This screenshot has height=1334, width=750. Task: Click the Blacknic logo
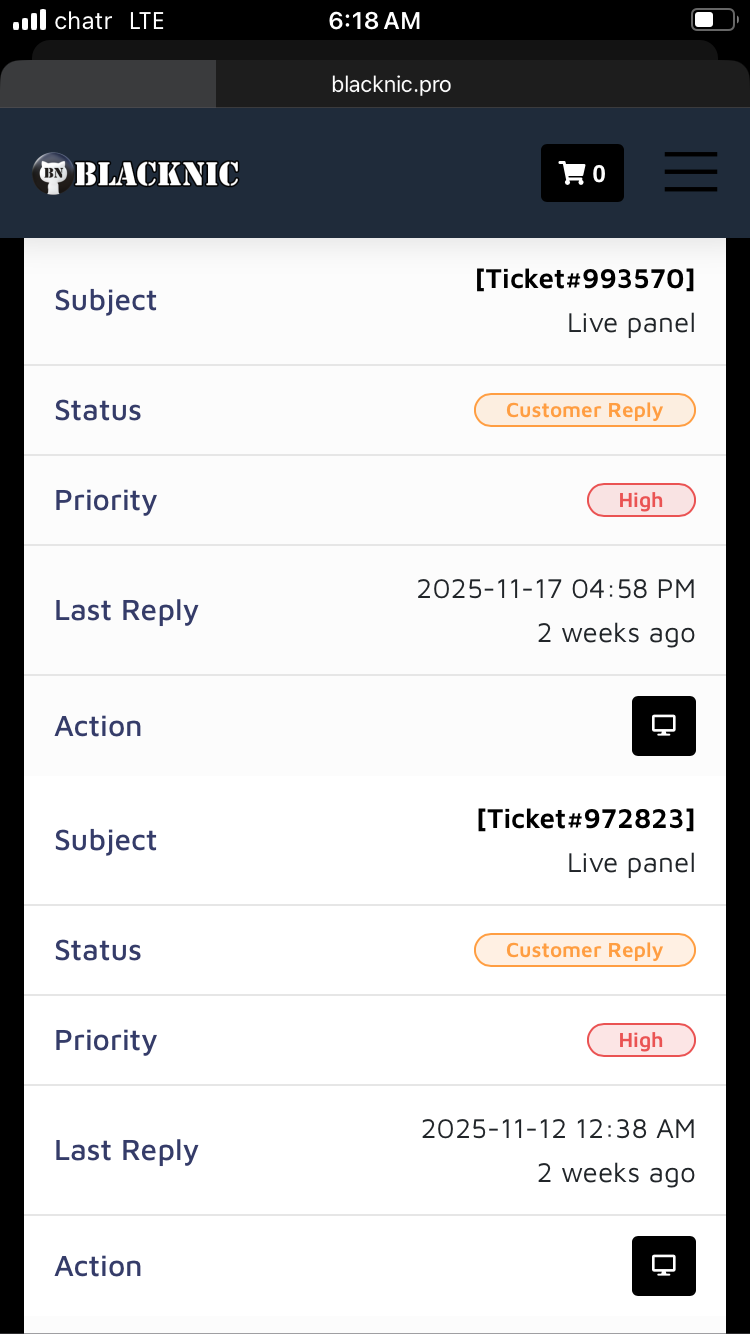coord(136,174)
